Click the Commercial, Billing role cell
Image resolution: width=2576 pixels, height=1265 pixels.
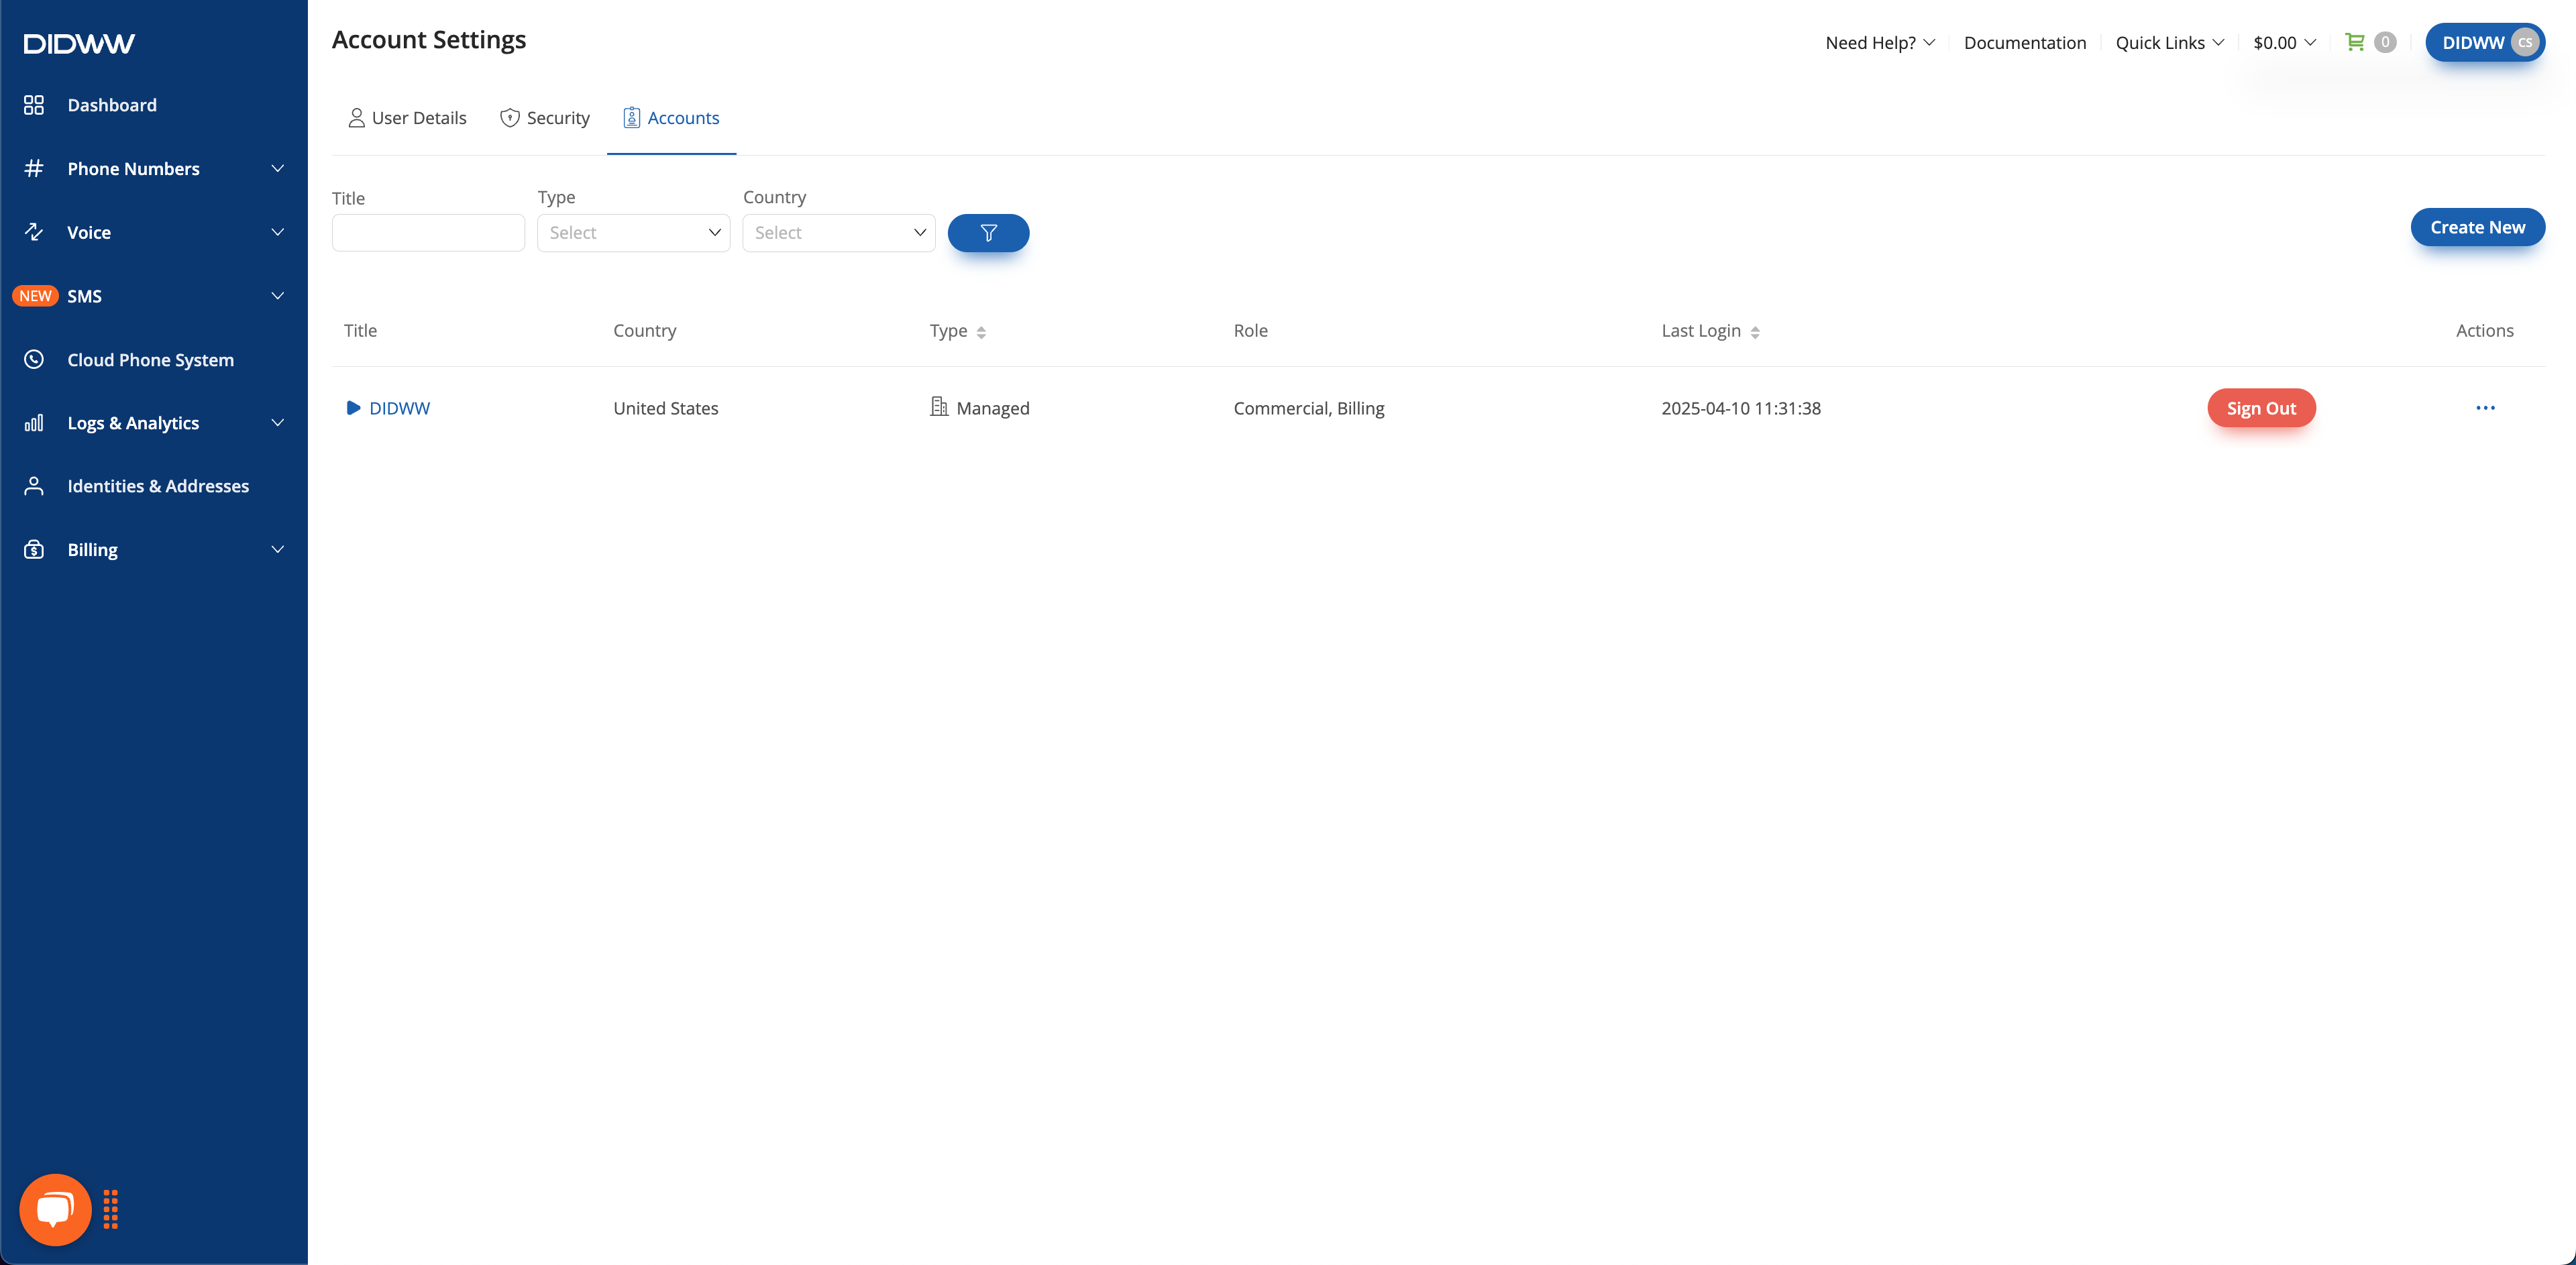(1309, 408)
